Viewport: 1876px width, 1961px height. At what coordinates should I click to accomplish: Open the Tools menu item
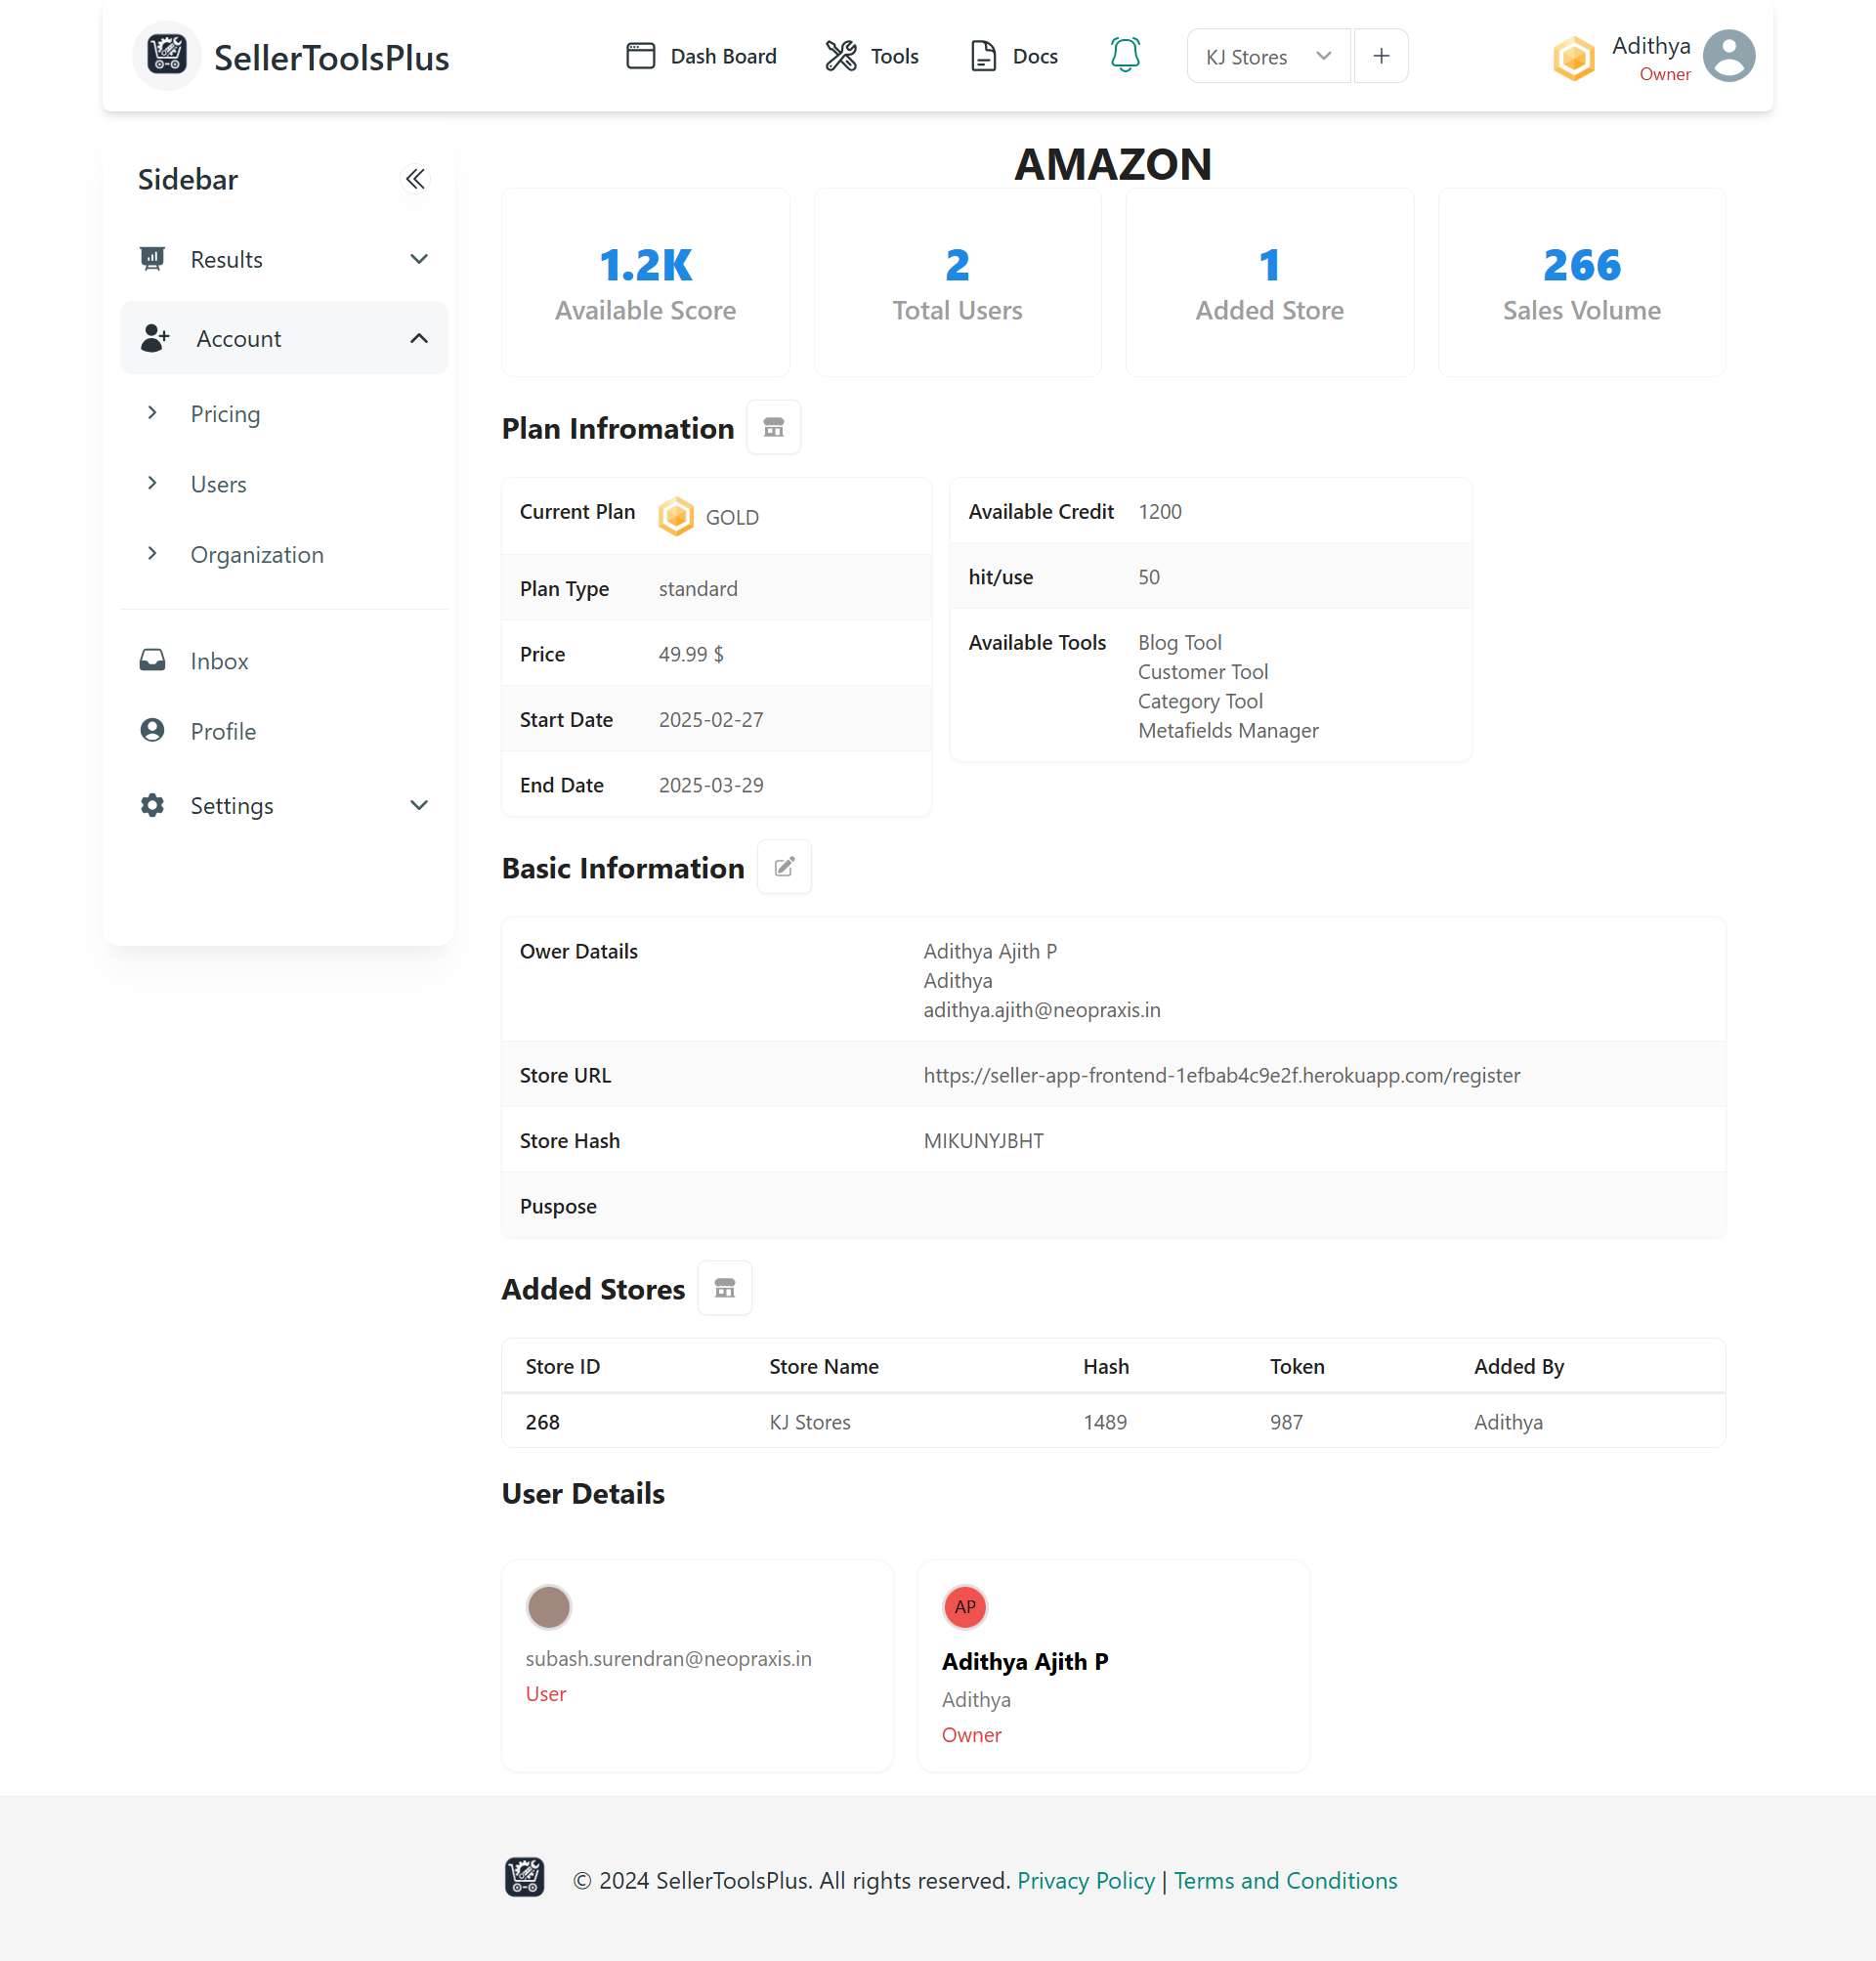tap(872, 56)
